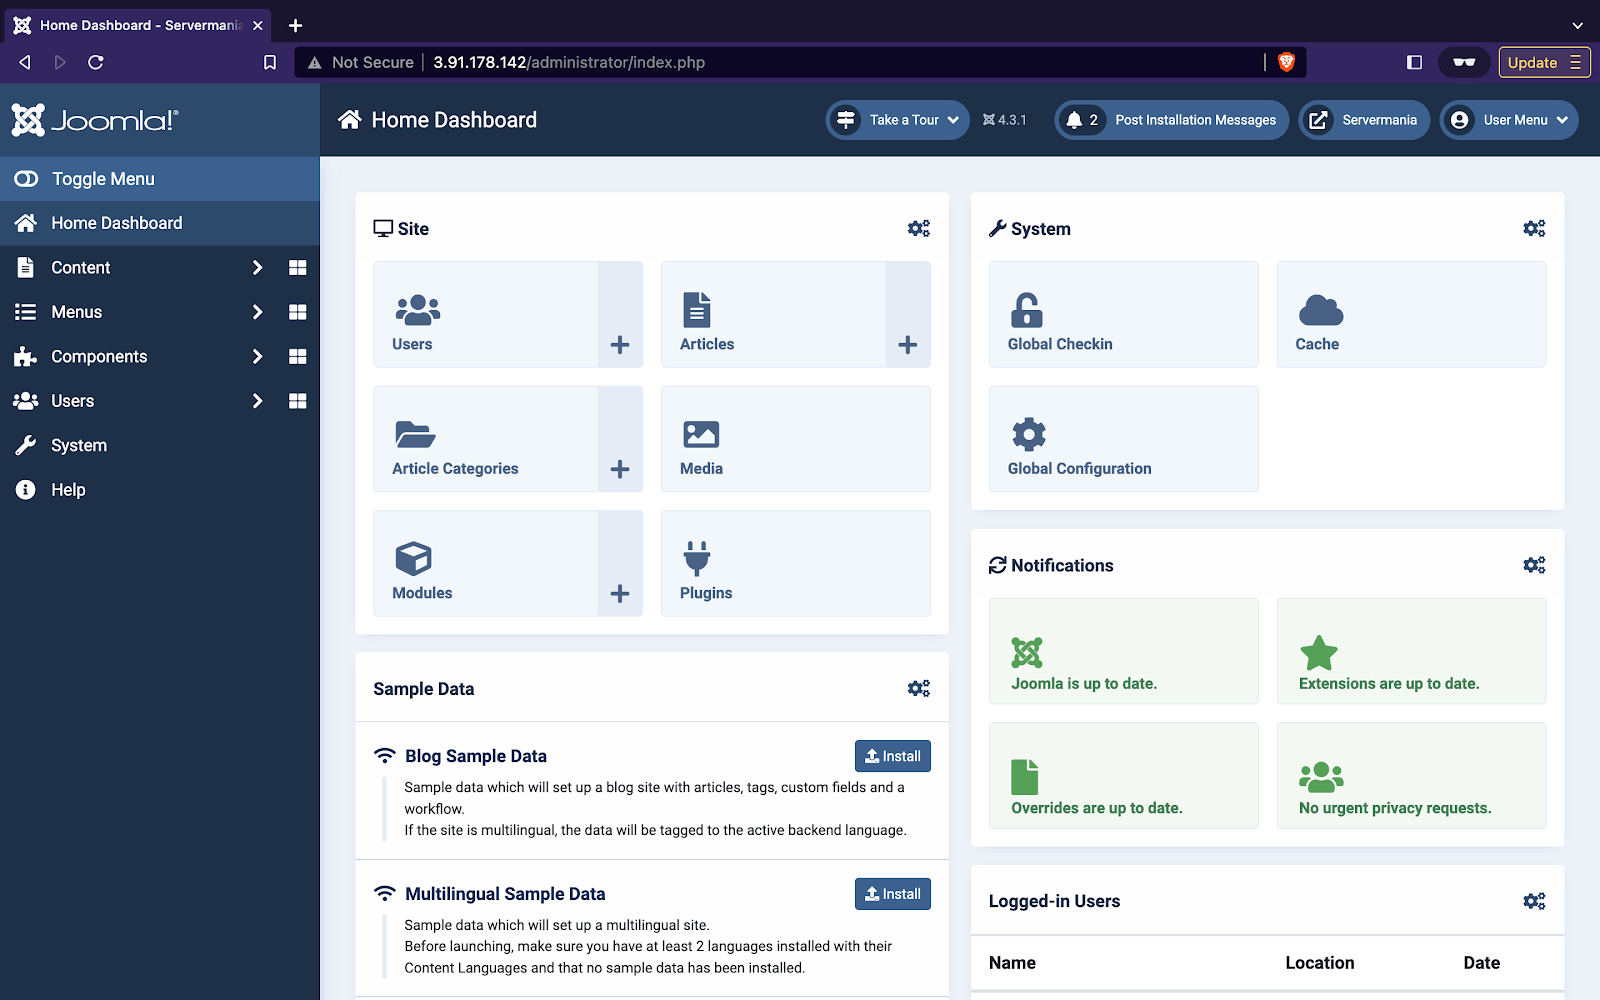The image size is (1600, 1000).
Task: Install Multilingual Sample Data
Action: click(893, 894)
